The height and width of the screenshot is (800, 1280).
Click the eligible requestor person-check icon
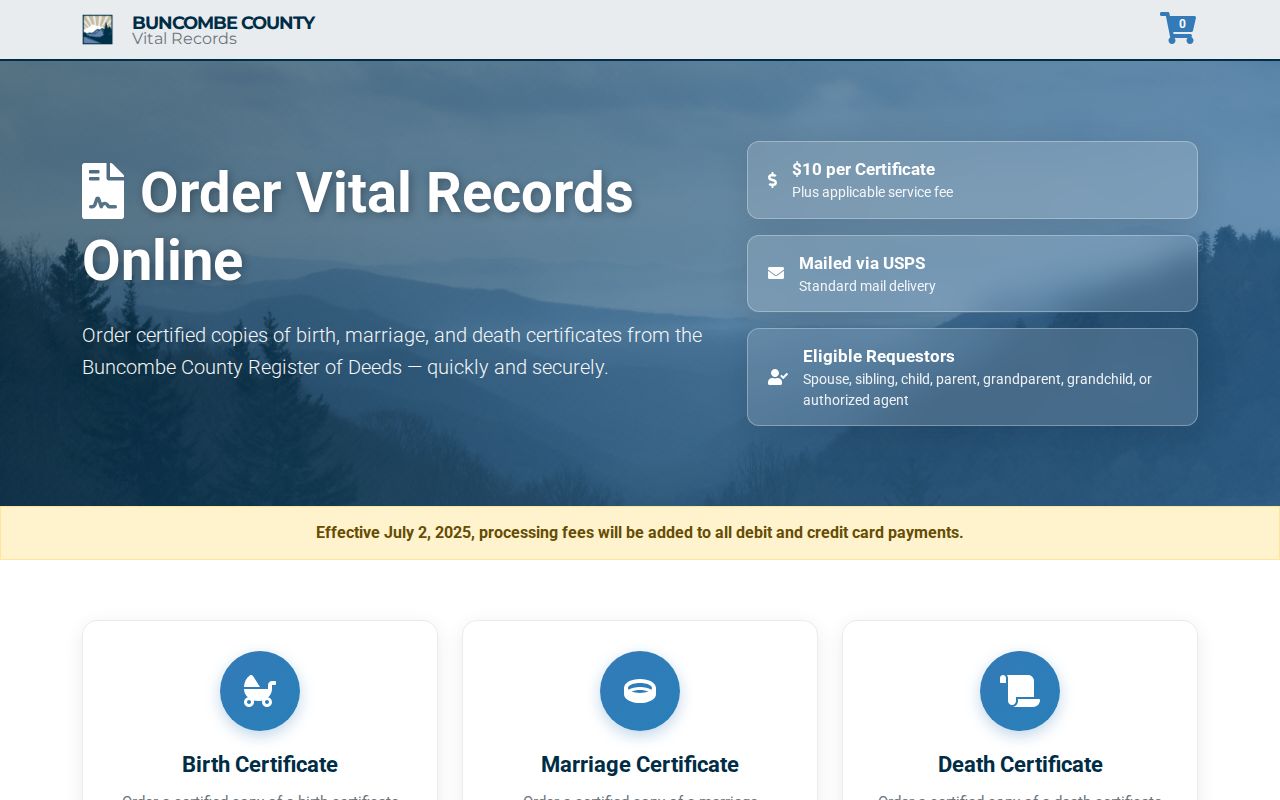pyautogui.click(x=778, y=377)
